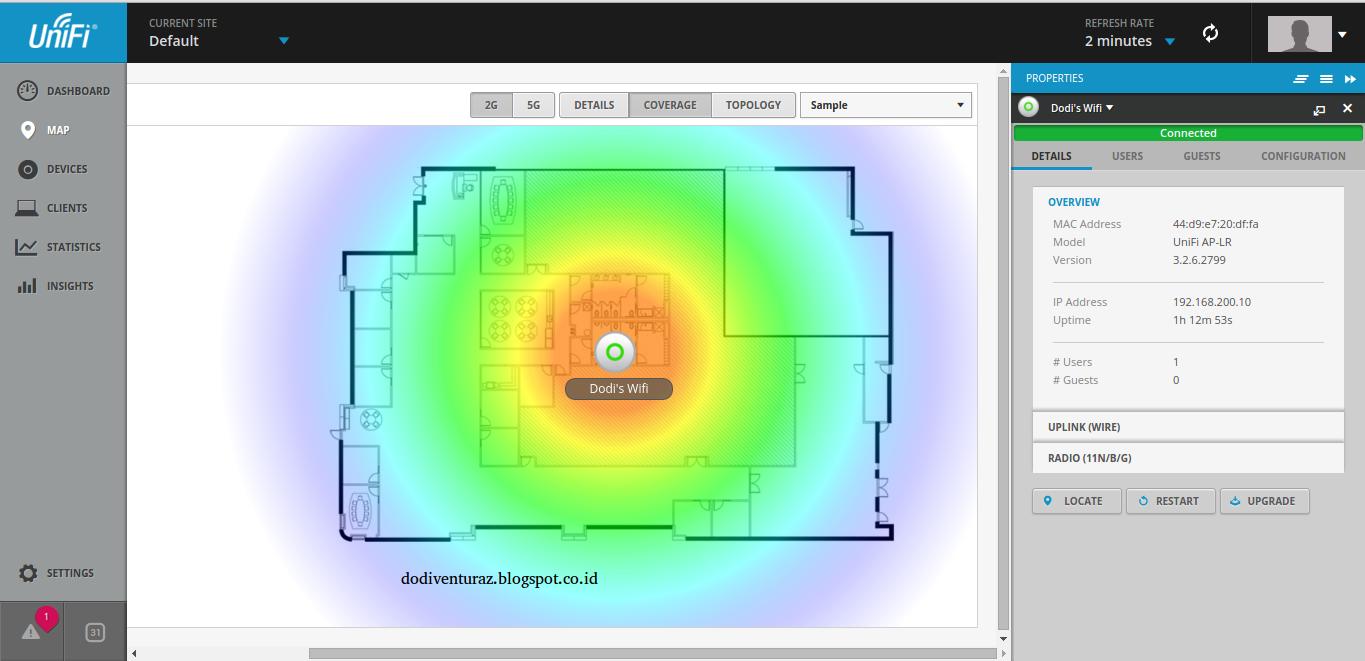This screenshot has height=661, width=1365.
Task: Pop out the Dodi's Wifi properties window
Action: coord(1319,109)
